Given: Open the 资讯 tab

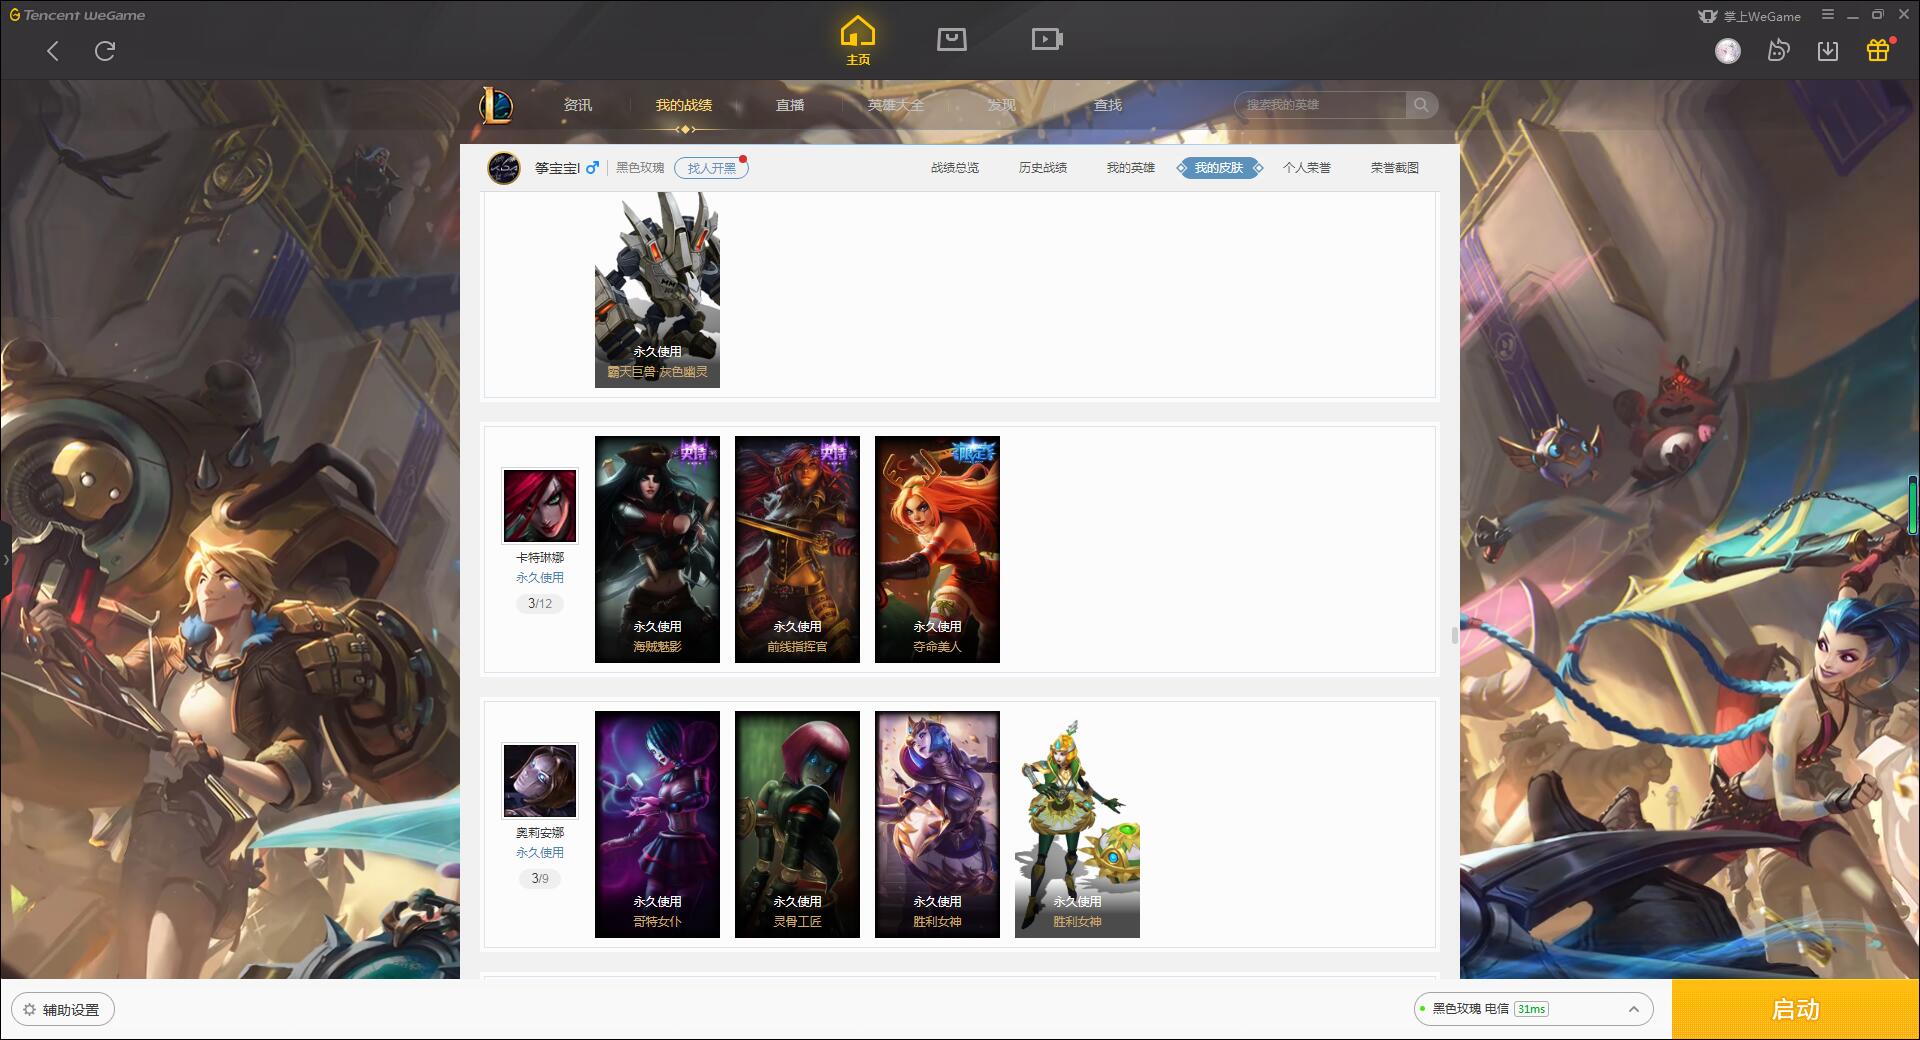Looking at the screenshot, I should pyautogui.click(x=578, y=105).
